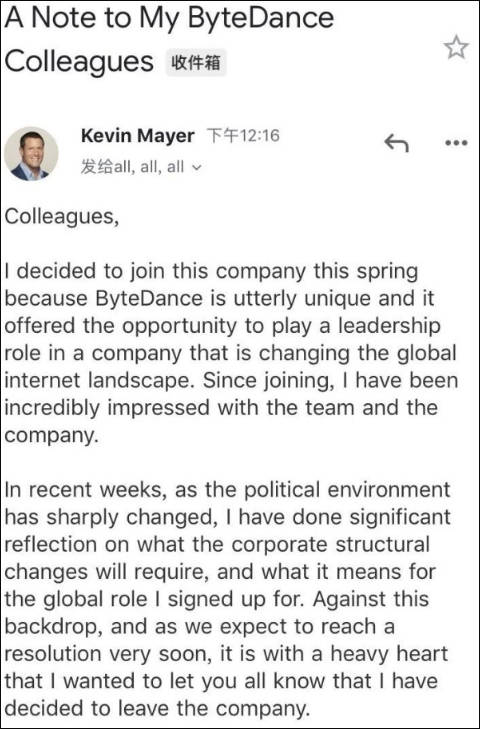The image size is (480, 729).
Task: Expand recipient details chevron after 'all, all, all'
Action: 197,167
